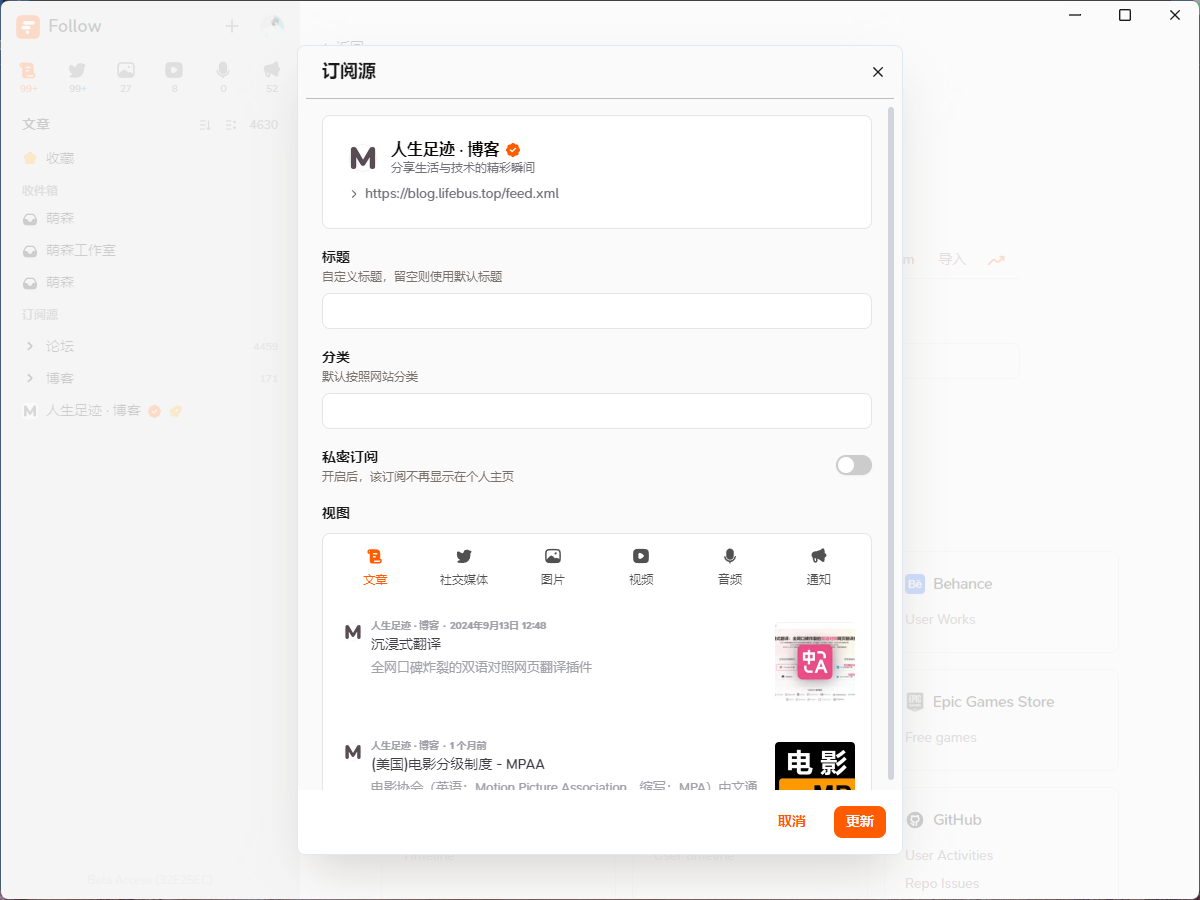Click the 分类 text input field
The image size is (1200, 900).
point(596,411)
